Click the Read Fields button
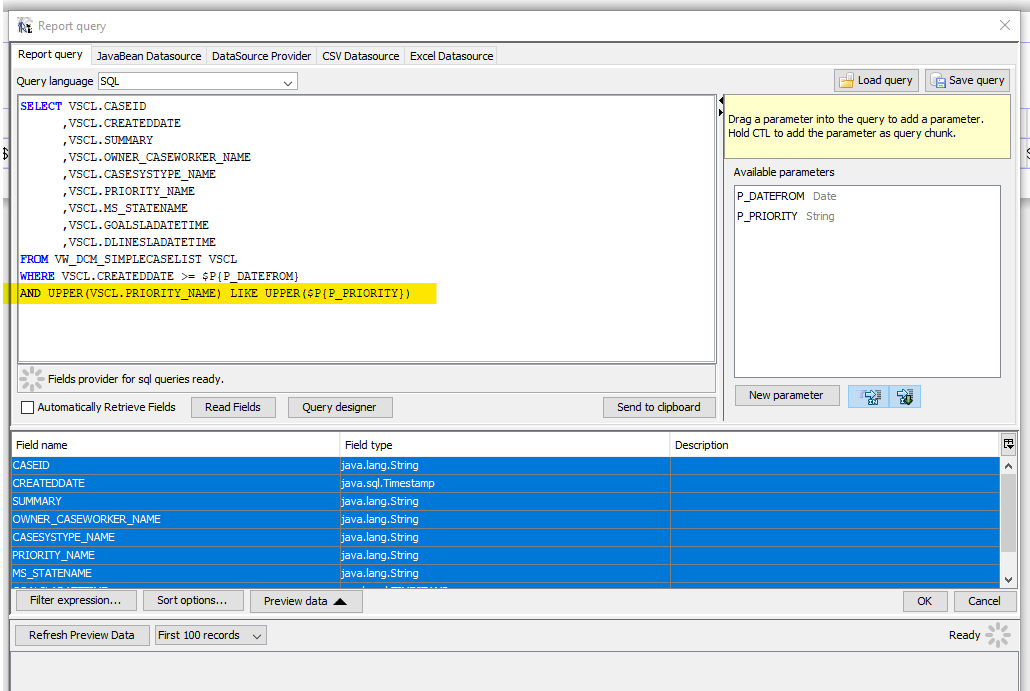 coord(233,407)
